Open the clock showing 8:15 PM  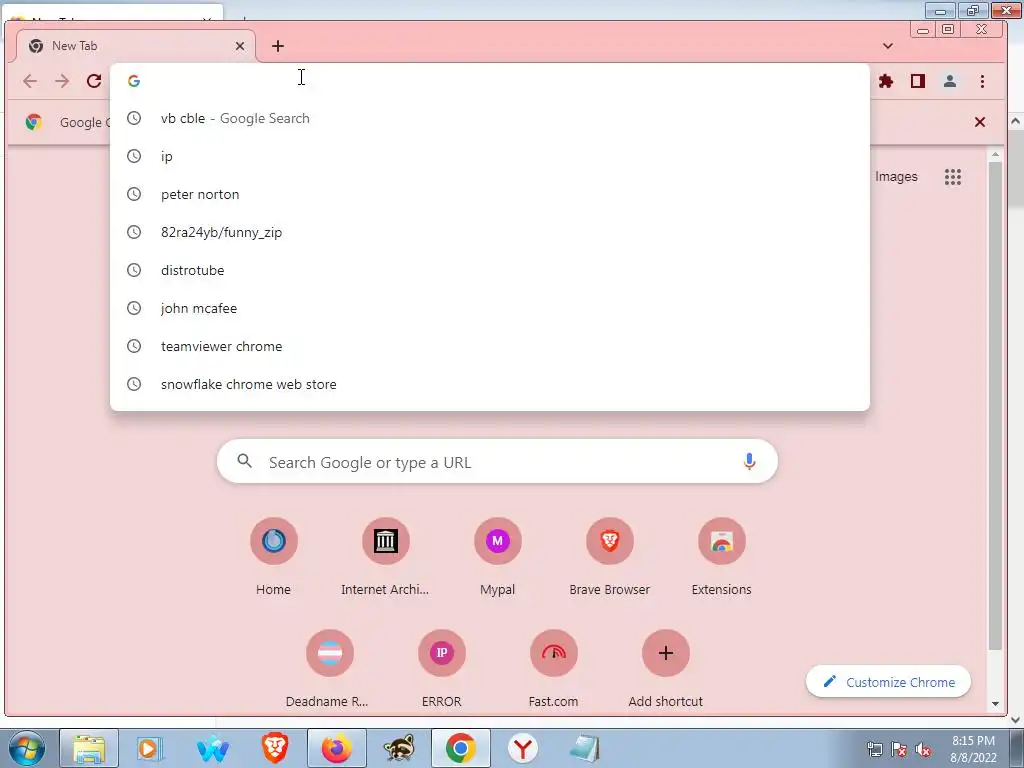pyautogui.click(x=973, y=749)
